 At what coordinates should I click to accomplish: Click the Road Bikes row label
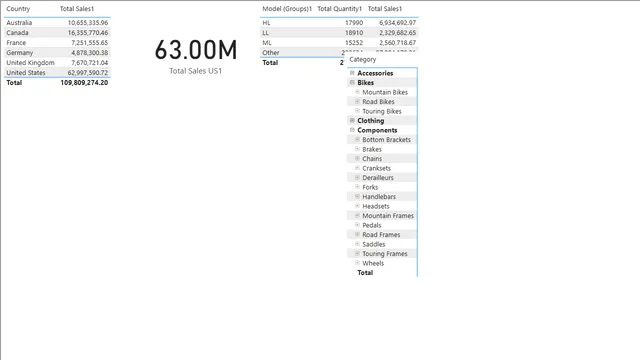378,102
